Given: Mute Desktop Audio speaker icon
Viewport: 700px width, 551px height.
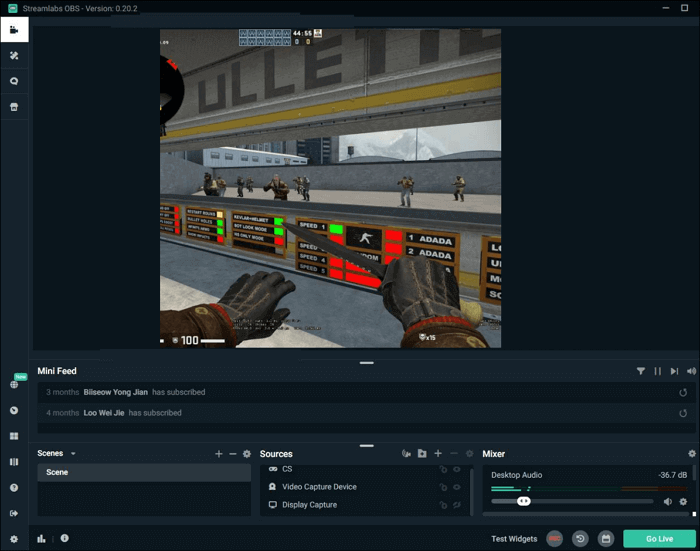Looking at the screenshot, I should pos(668,501).
